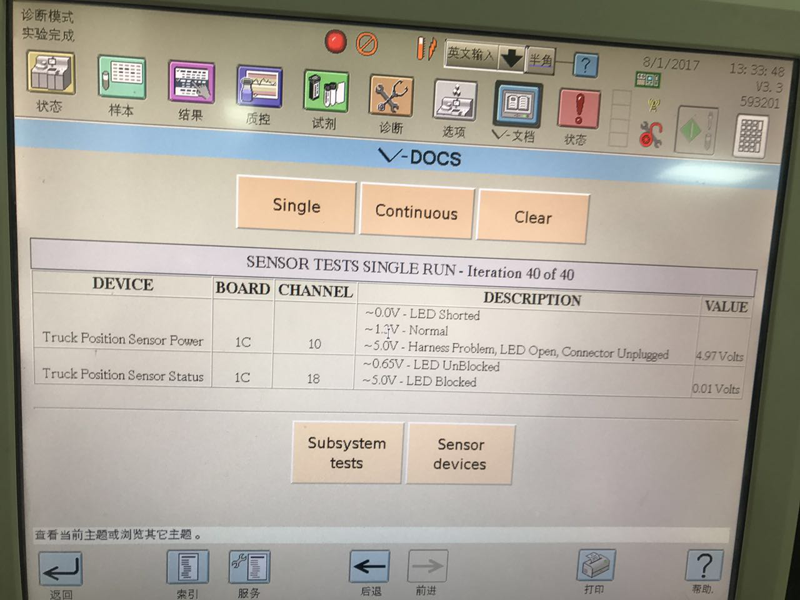This screenshot has width=800, height=600.
Task: Click the red exclamation alert status icon
Action: pos(578,109)
